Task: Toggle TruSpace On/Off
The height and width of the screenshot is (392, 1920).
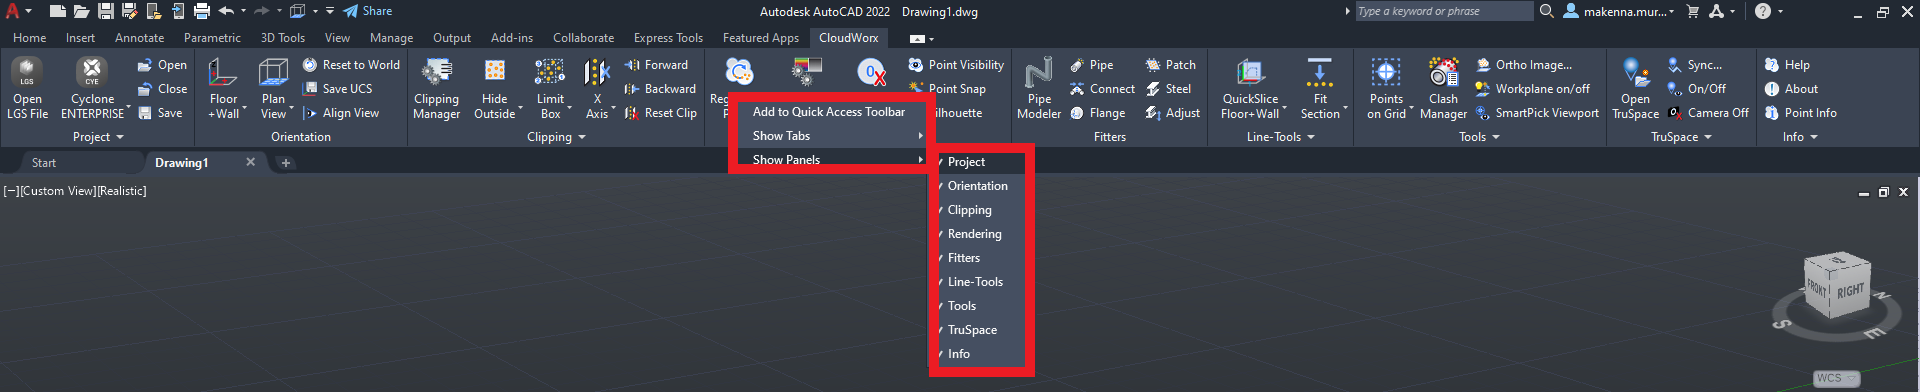Action: (1696, 89)
